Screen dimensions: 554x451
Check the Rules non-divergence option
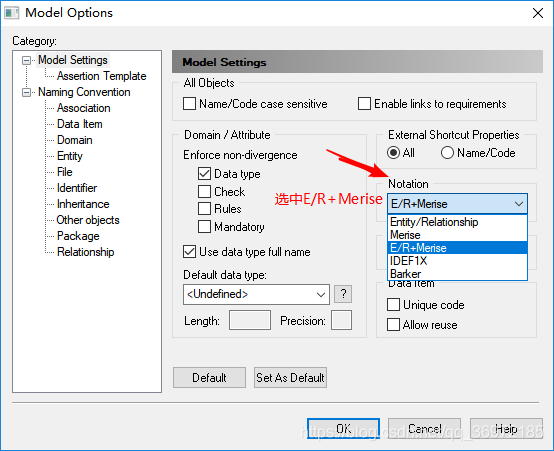point(205,209)
